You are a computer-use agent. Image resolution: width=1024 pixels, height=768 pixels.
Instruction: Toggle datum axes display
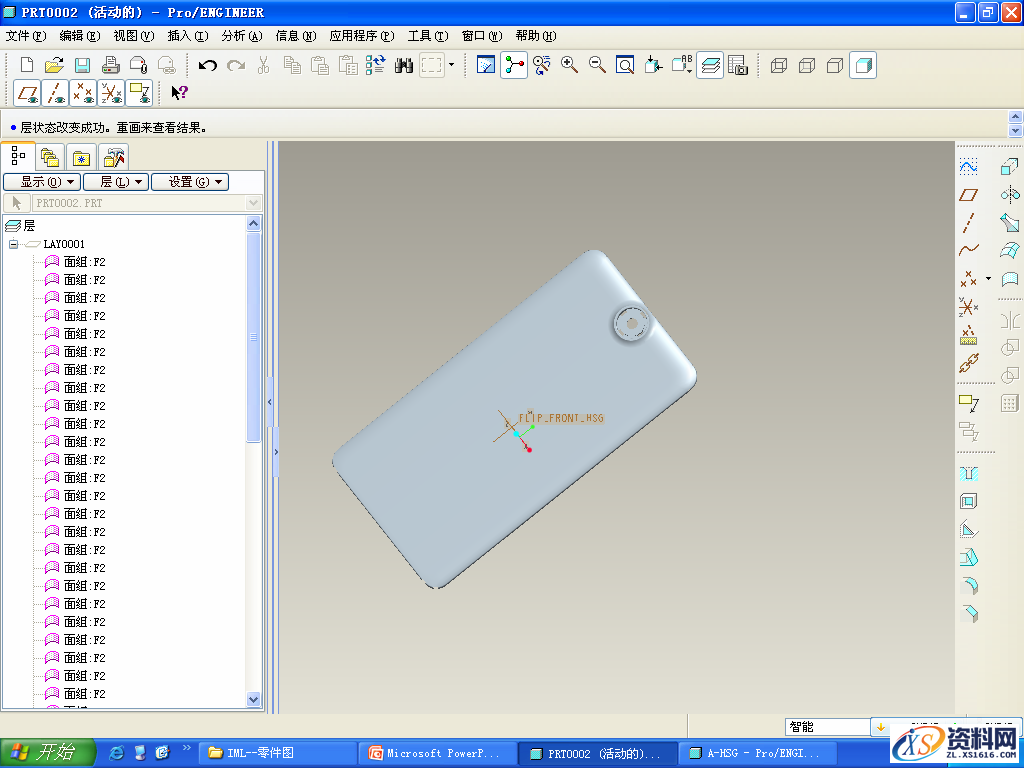[56, 93]
